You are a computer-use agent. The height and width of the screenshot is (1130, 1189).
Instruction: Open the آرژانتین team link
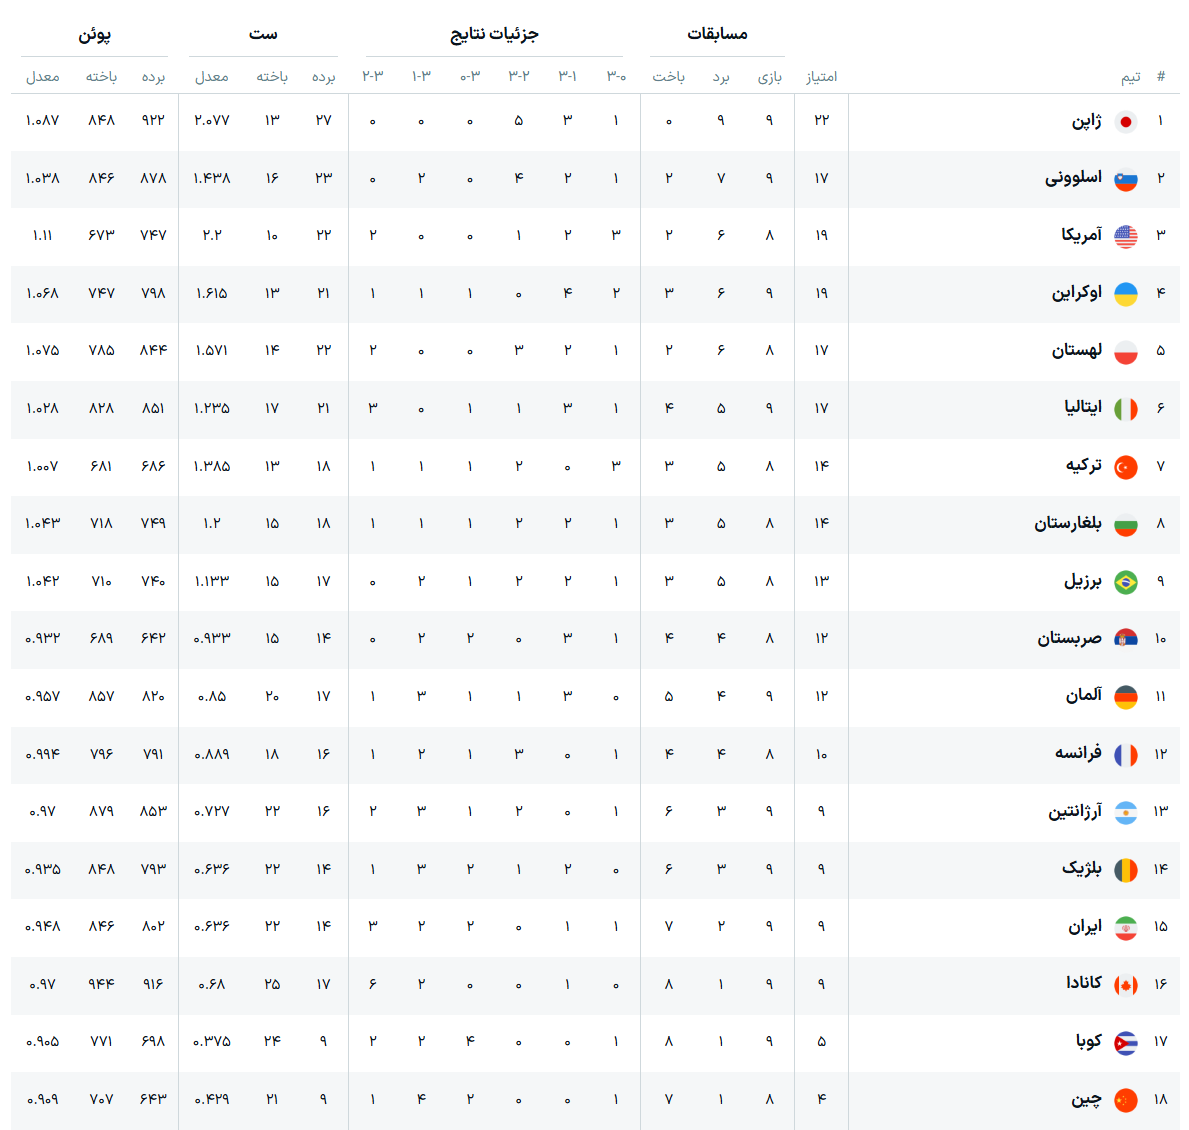pyautogui.click(x=1074, y=811)
